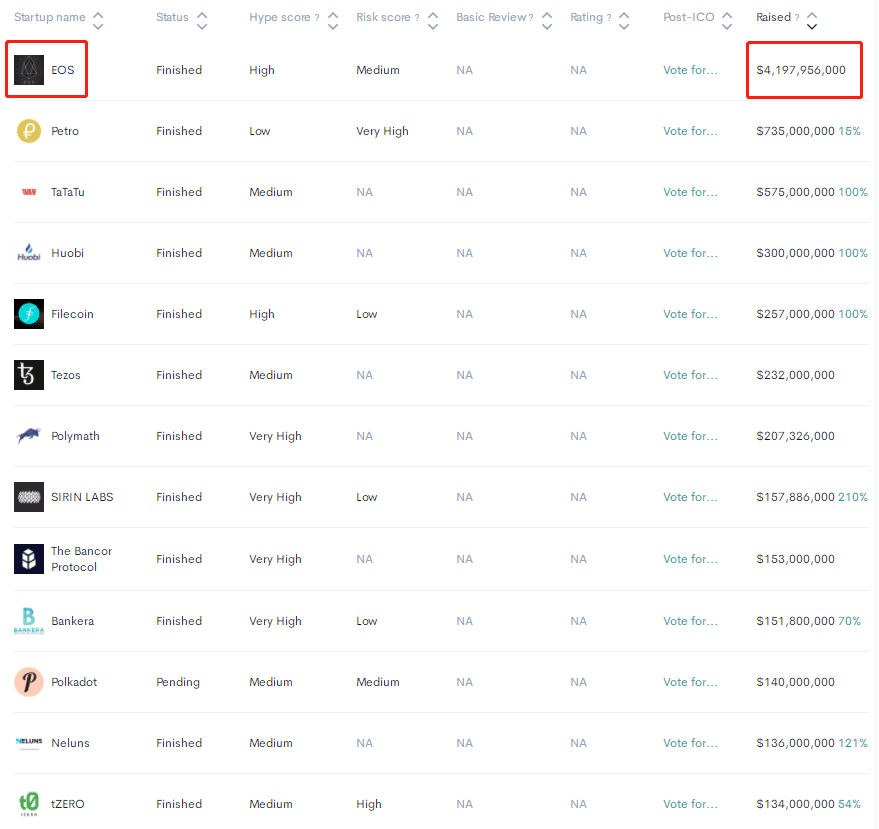The image size is (879, 829).
Task: Click the Bancor Protocol logo
Action: (29, 559)
